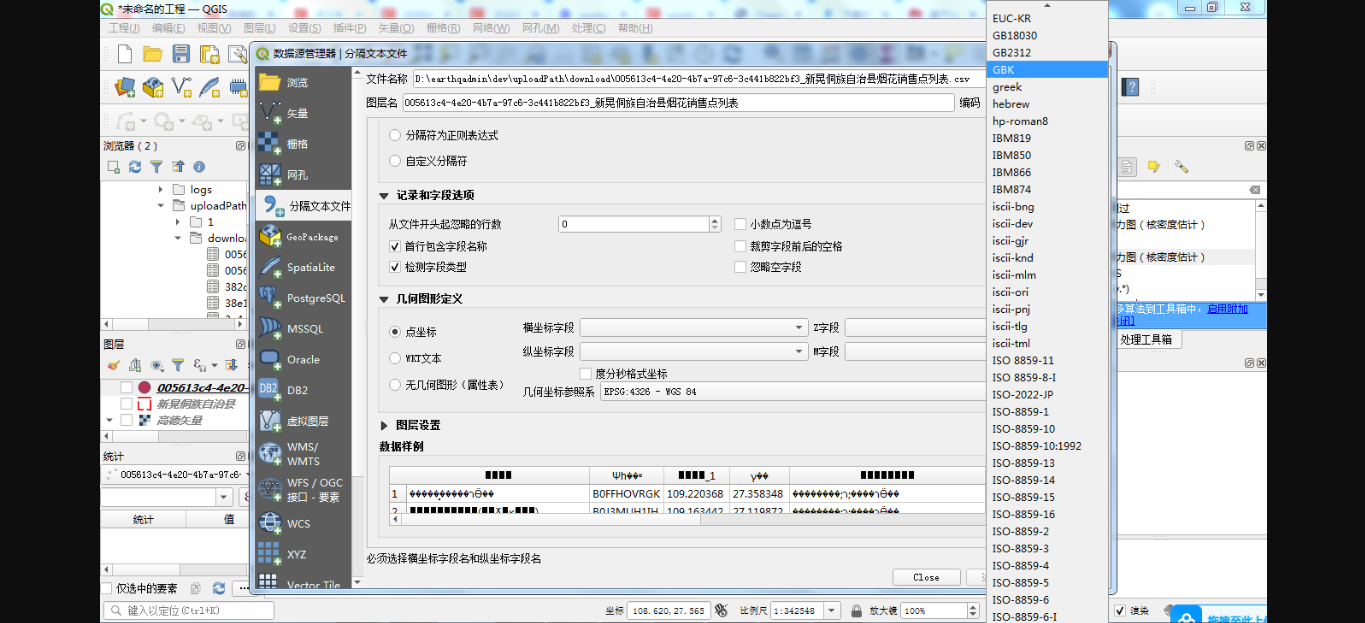The image size is (1365, 623).
Task: Click the Open Project folder icon
Action: (x=153, y=54)
